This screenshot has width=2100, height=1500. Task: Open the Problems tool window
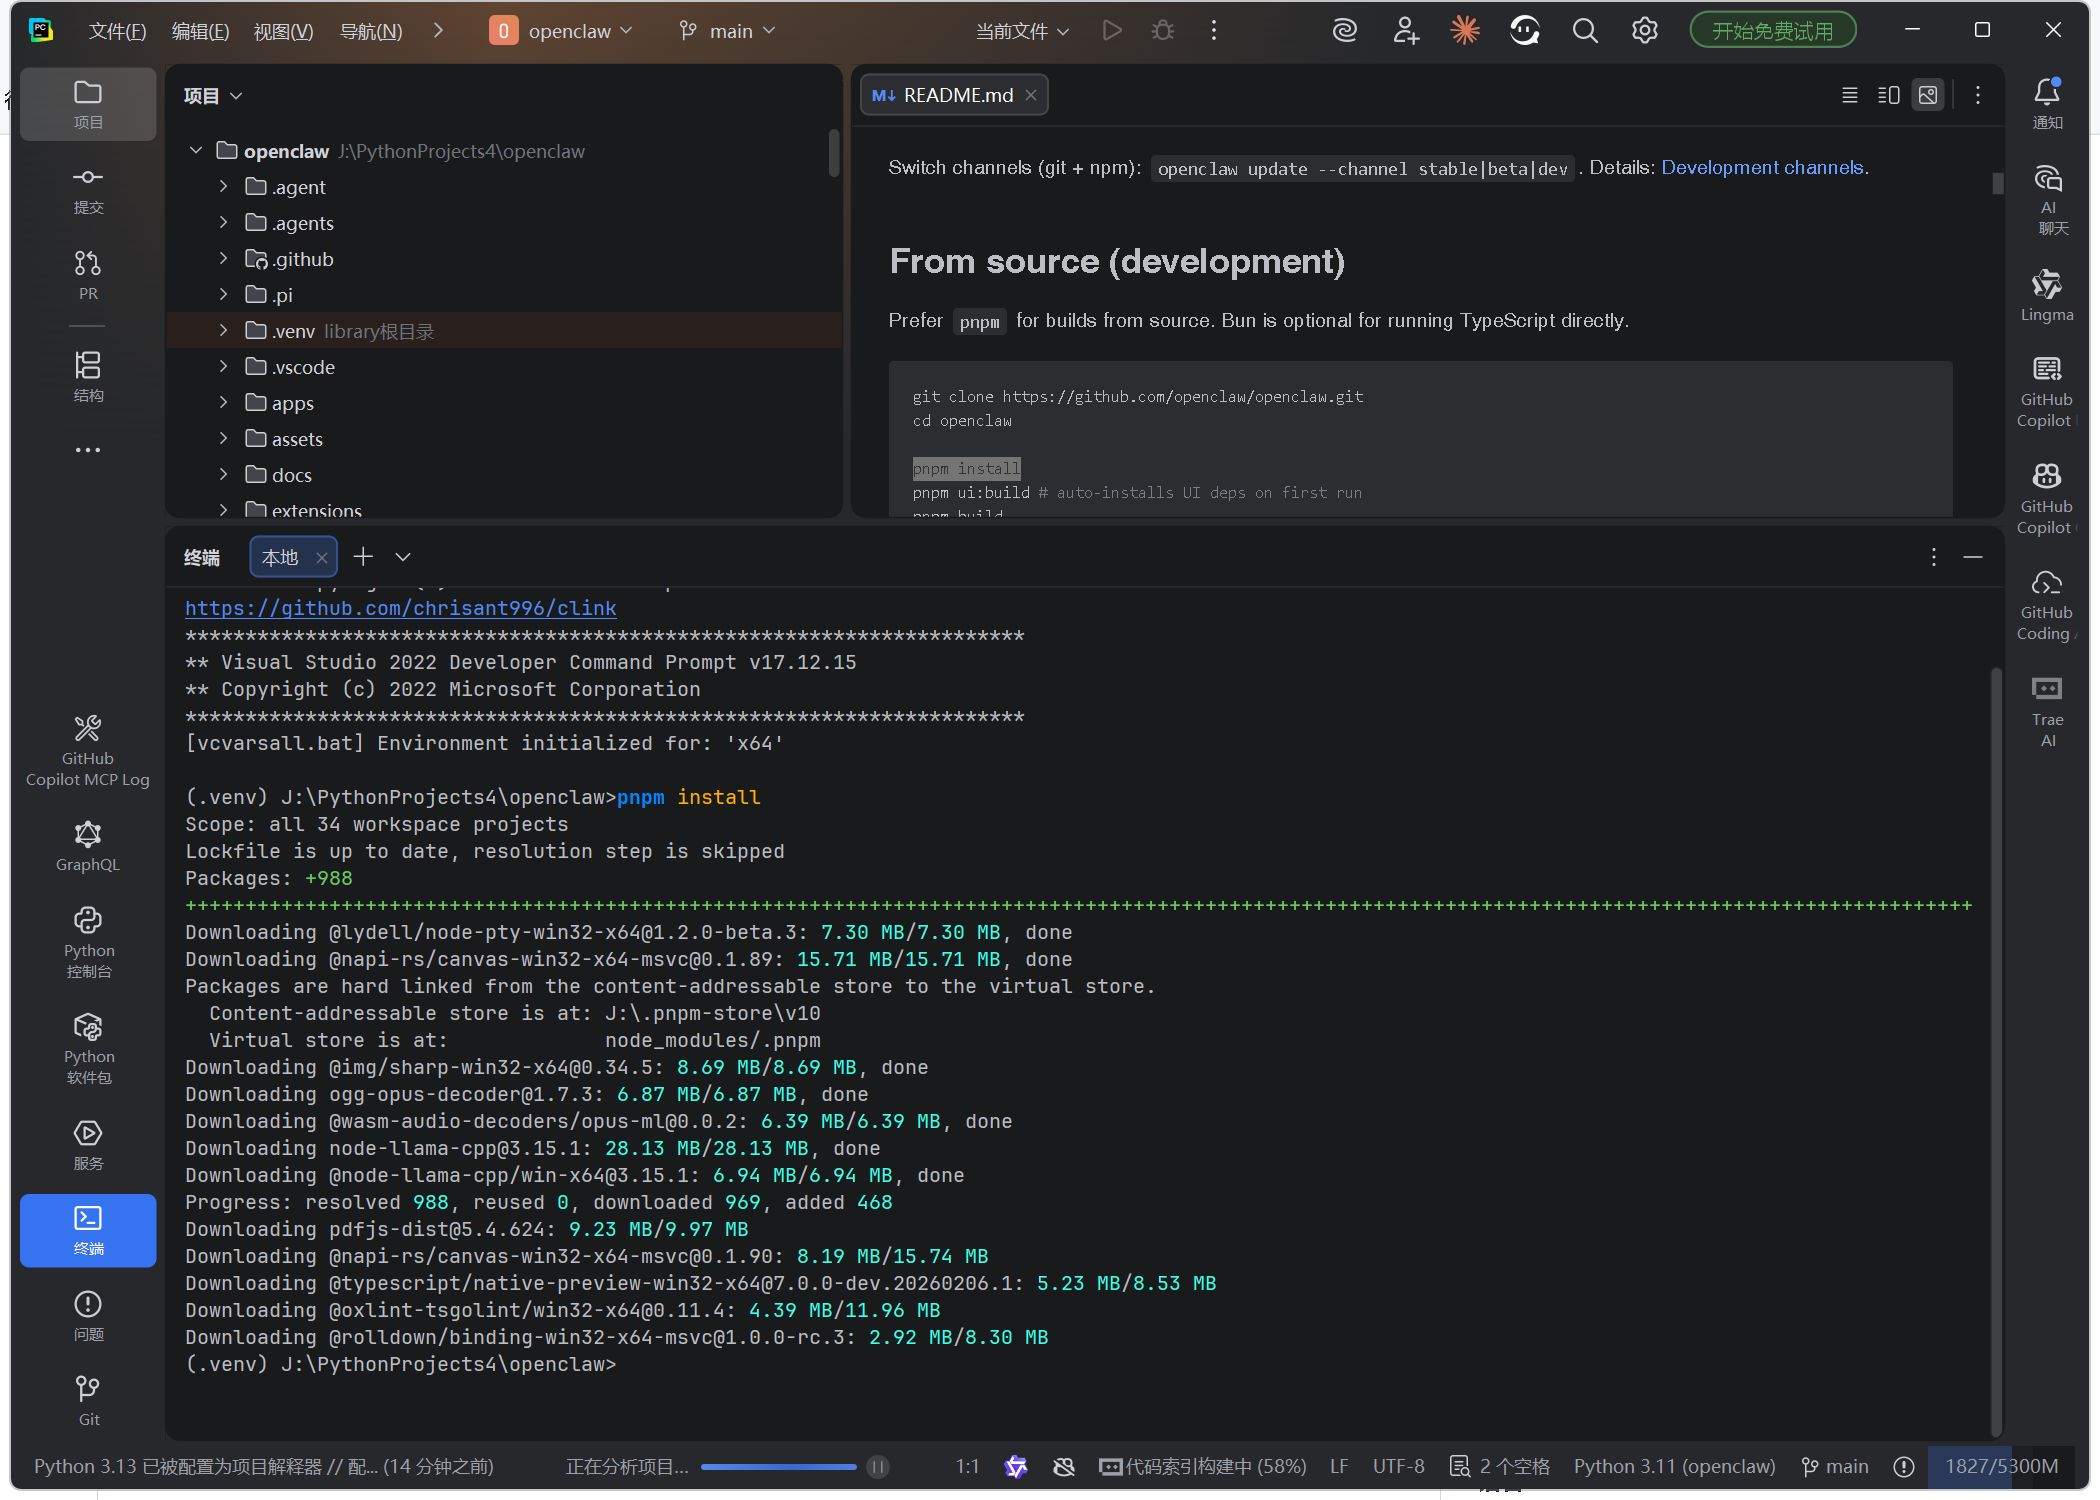[x=88, y=1314]
